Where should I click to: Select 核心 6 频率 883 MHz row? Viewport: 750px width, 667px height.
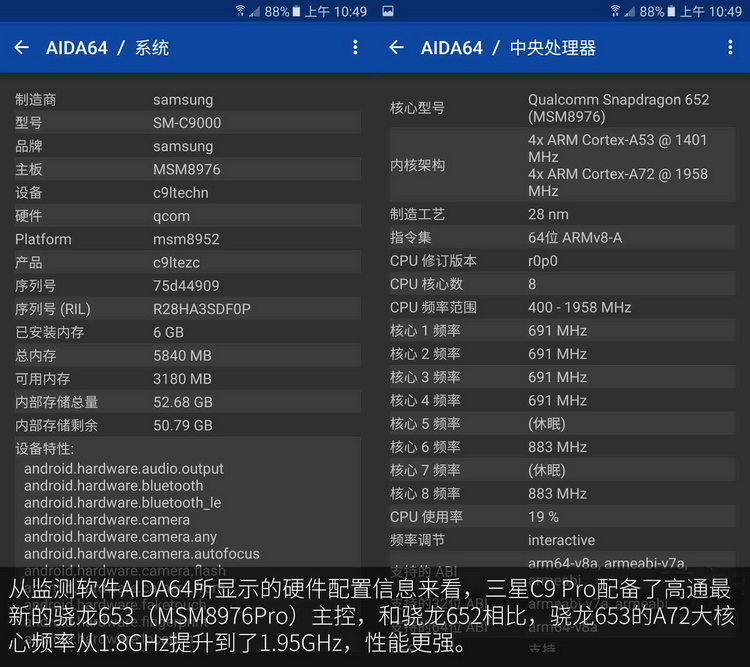pos(562,447)
